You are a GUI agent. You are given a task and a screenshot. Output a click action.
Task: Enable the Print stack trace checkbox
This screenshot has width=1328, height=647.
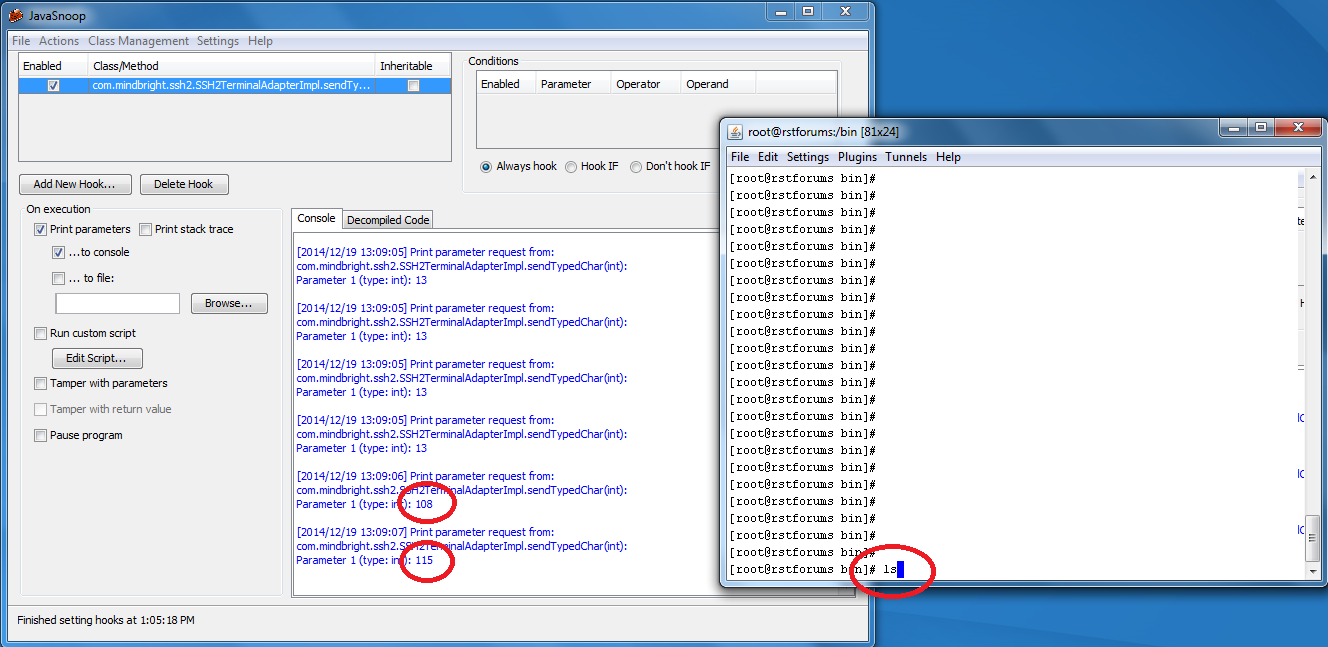[146, 229]
